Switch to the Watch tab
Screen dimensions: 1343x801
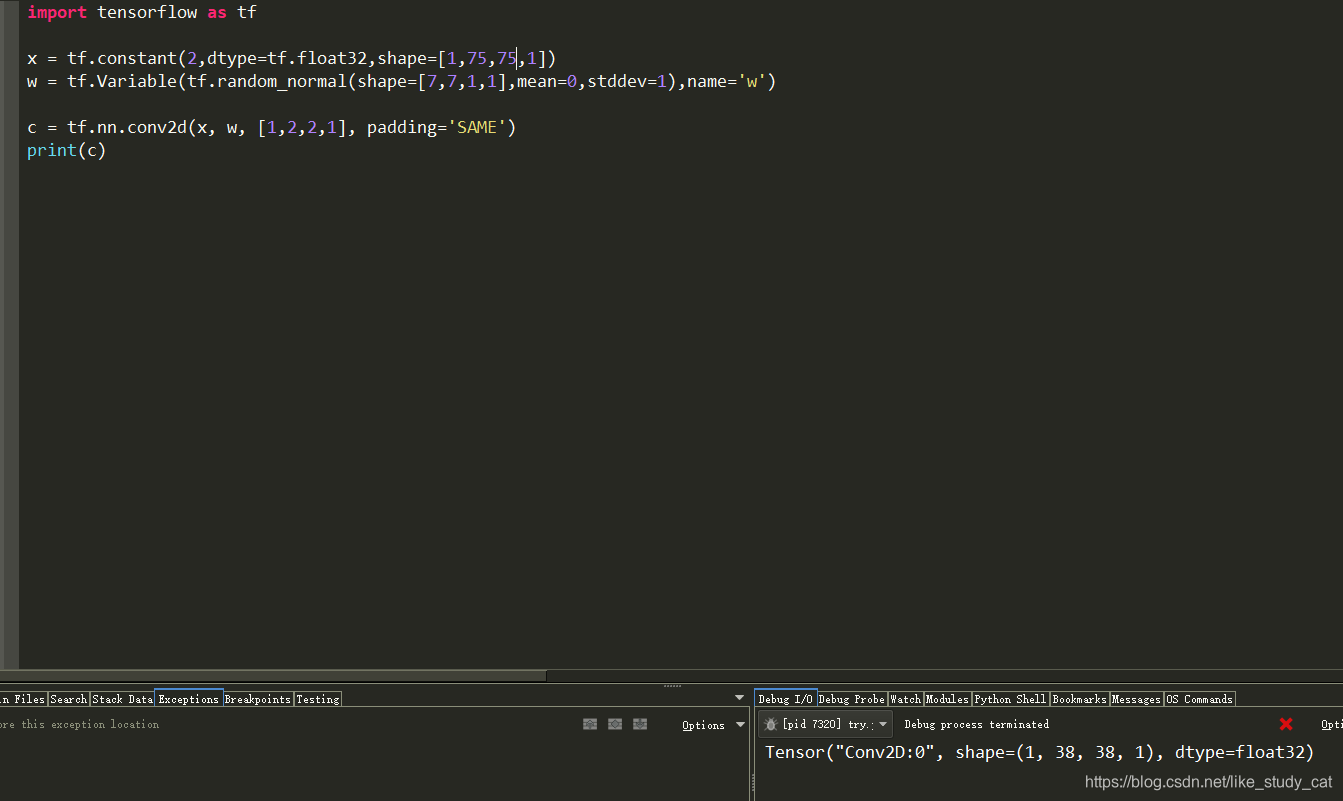[905, 699]
